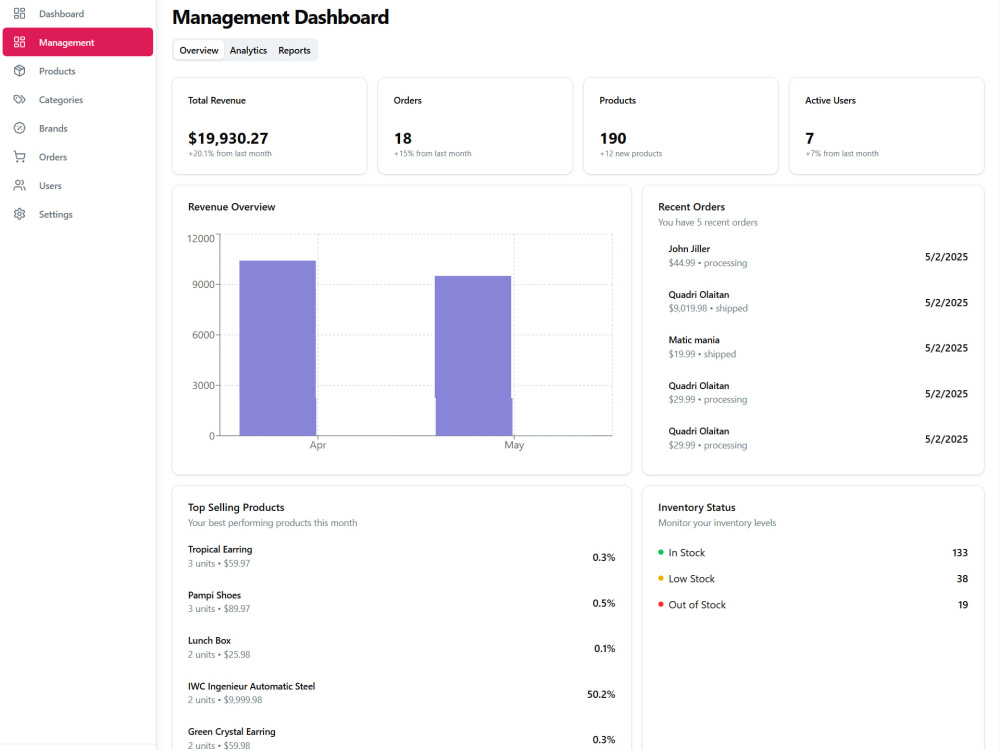1000x750 pixels.
Task: Click the orange Low Stock status dot
Action: tap(661, 578)
